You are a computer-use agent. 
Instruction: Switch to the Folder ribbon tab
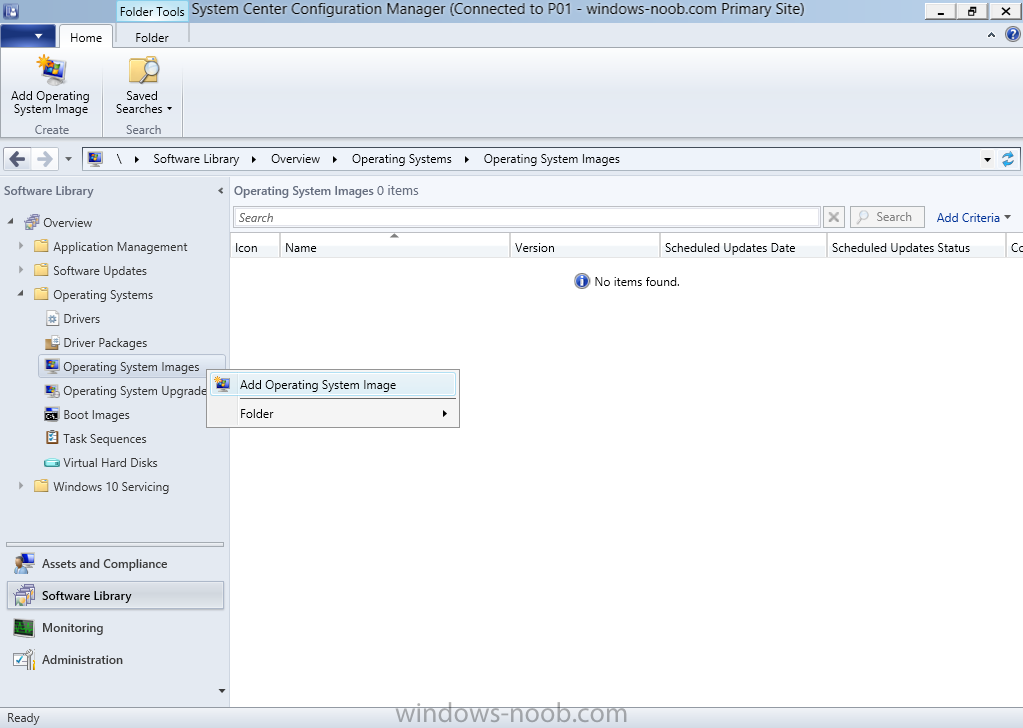coord(151,37)
